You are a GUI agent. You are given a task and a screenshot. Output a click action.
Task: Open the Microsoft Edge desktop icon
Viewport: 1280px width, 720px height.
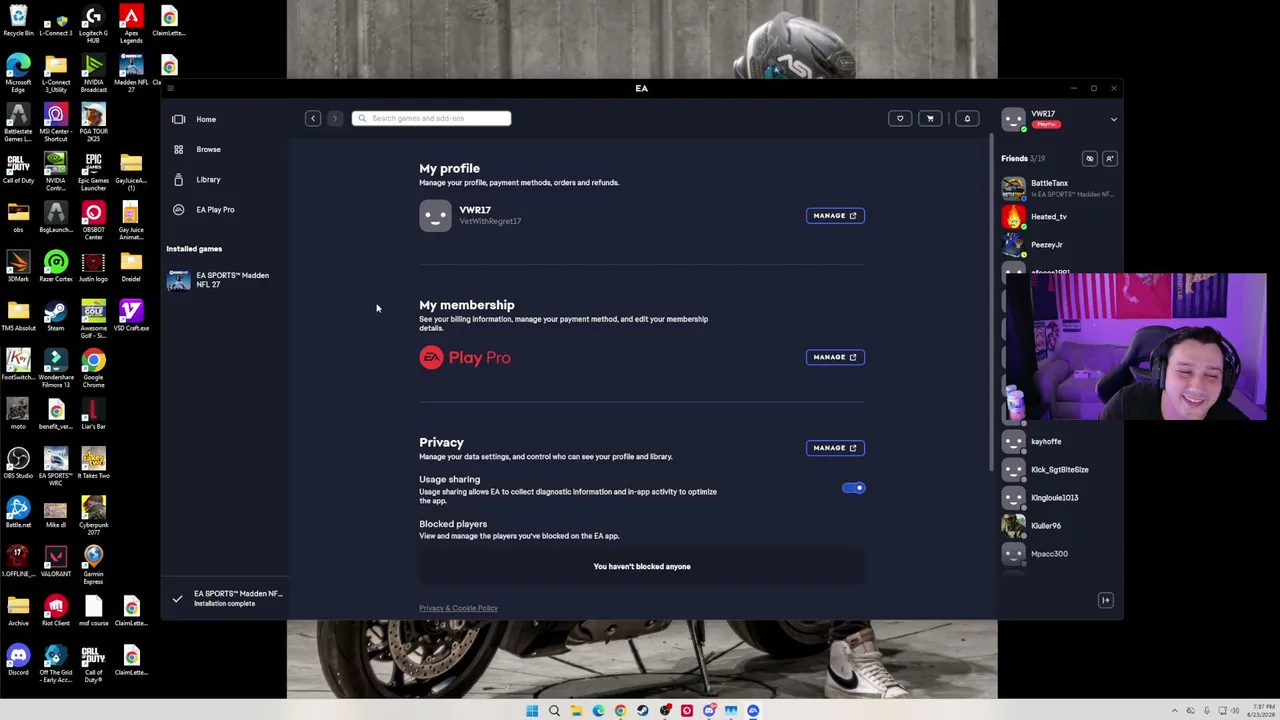pos(18,73)
